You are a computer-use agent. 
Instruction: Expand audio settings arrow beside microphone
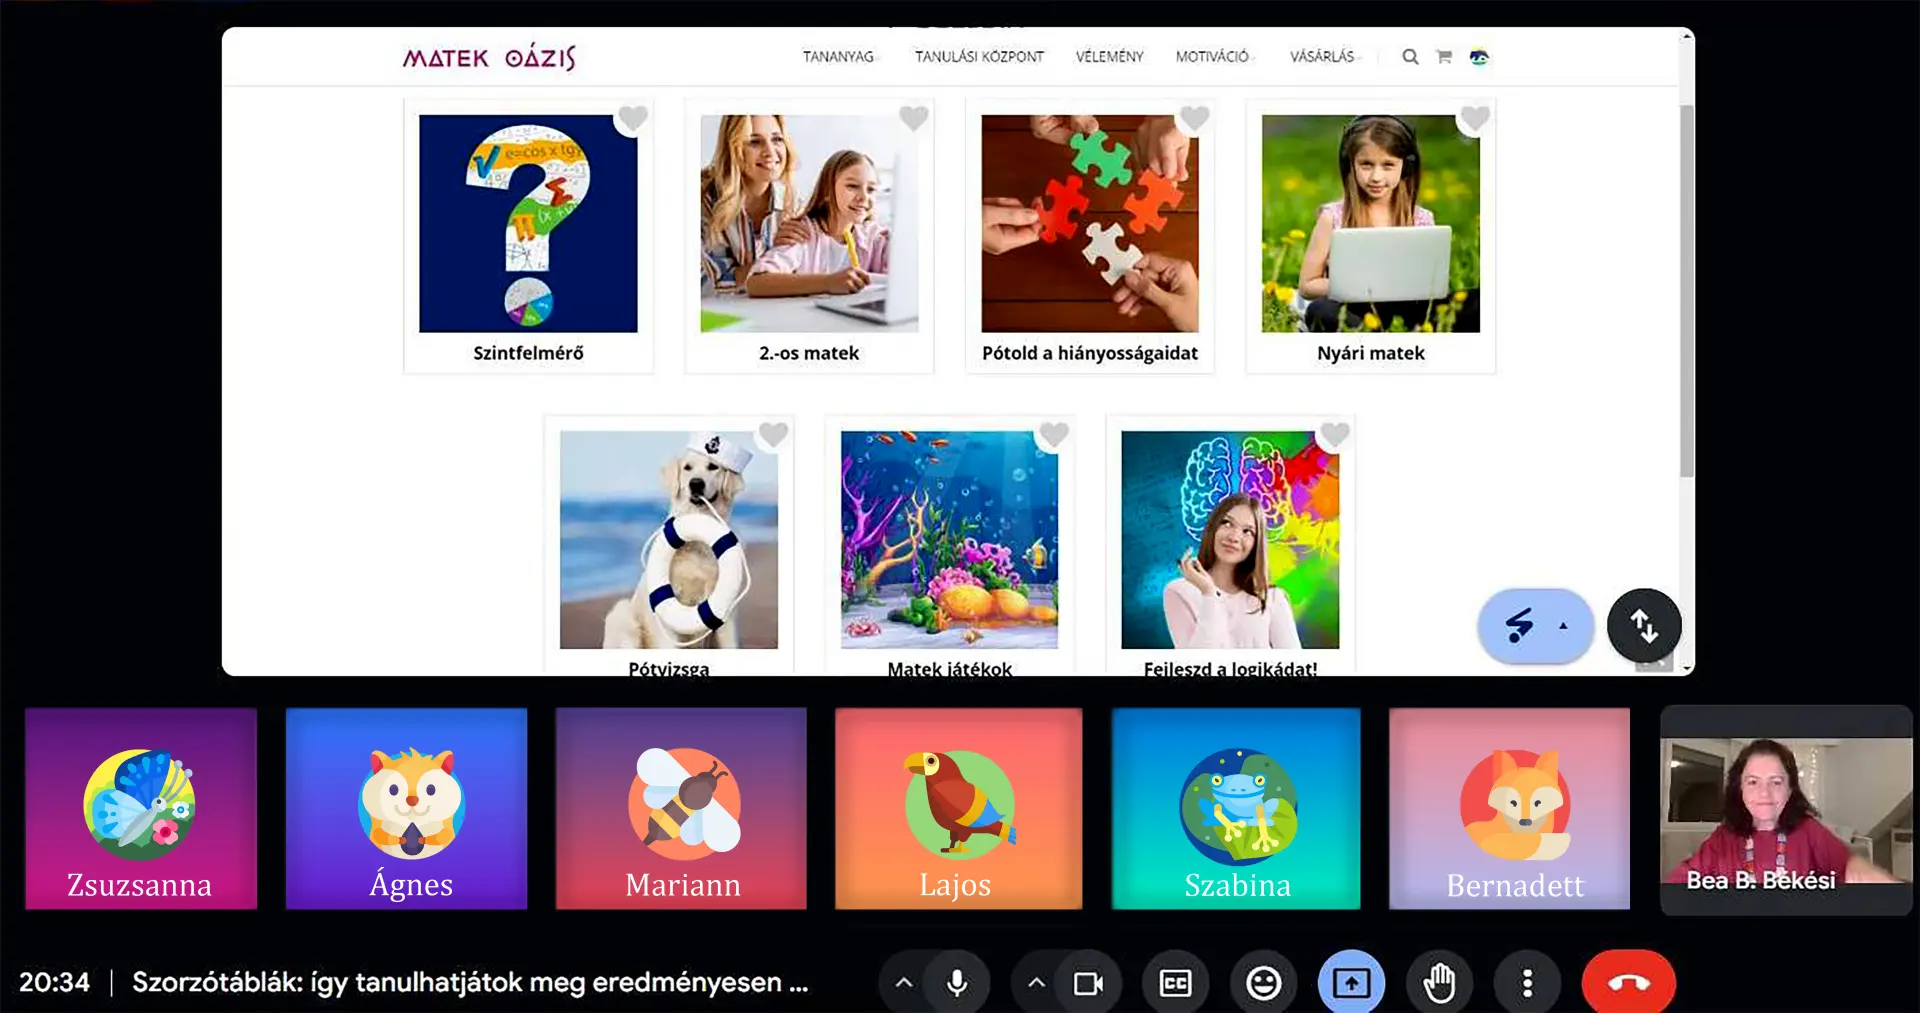point(904,984)
